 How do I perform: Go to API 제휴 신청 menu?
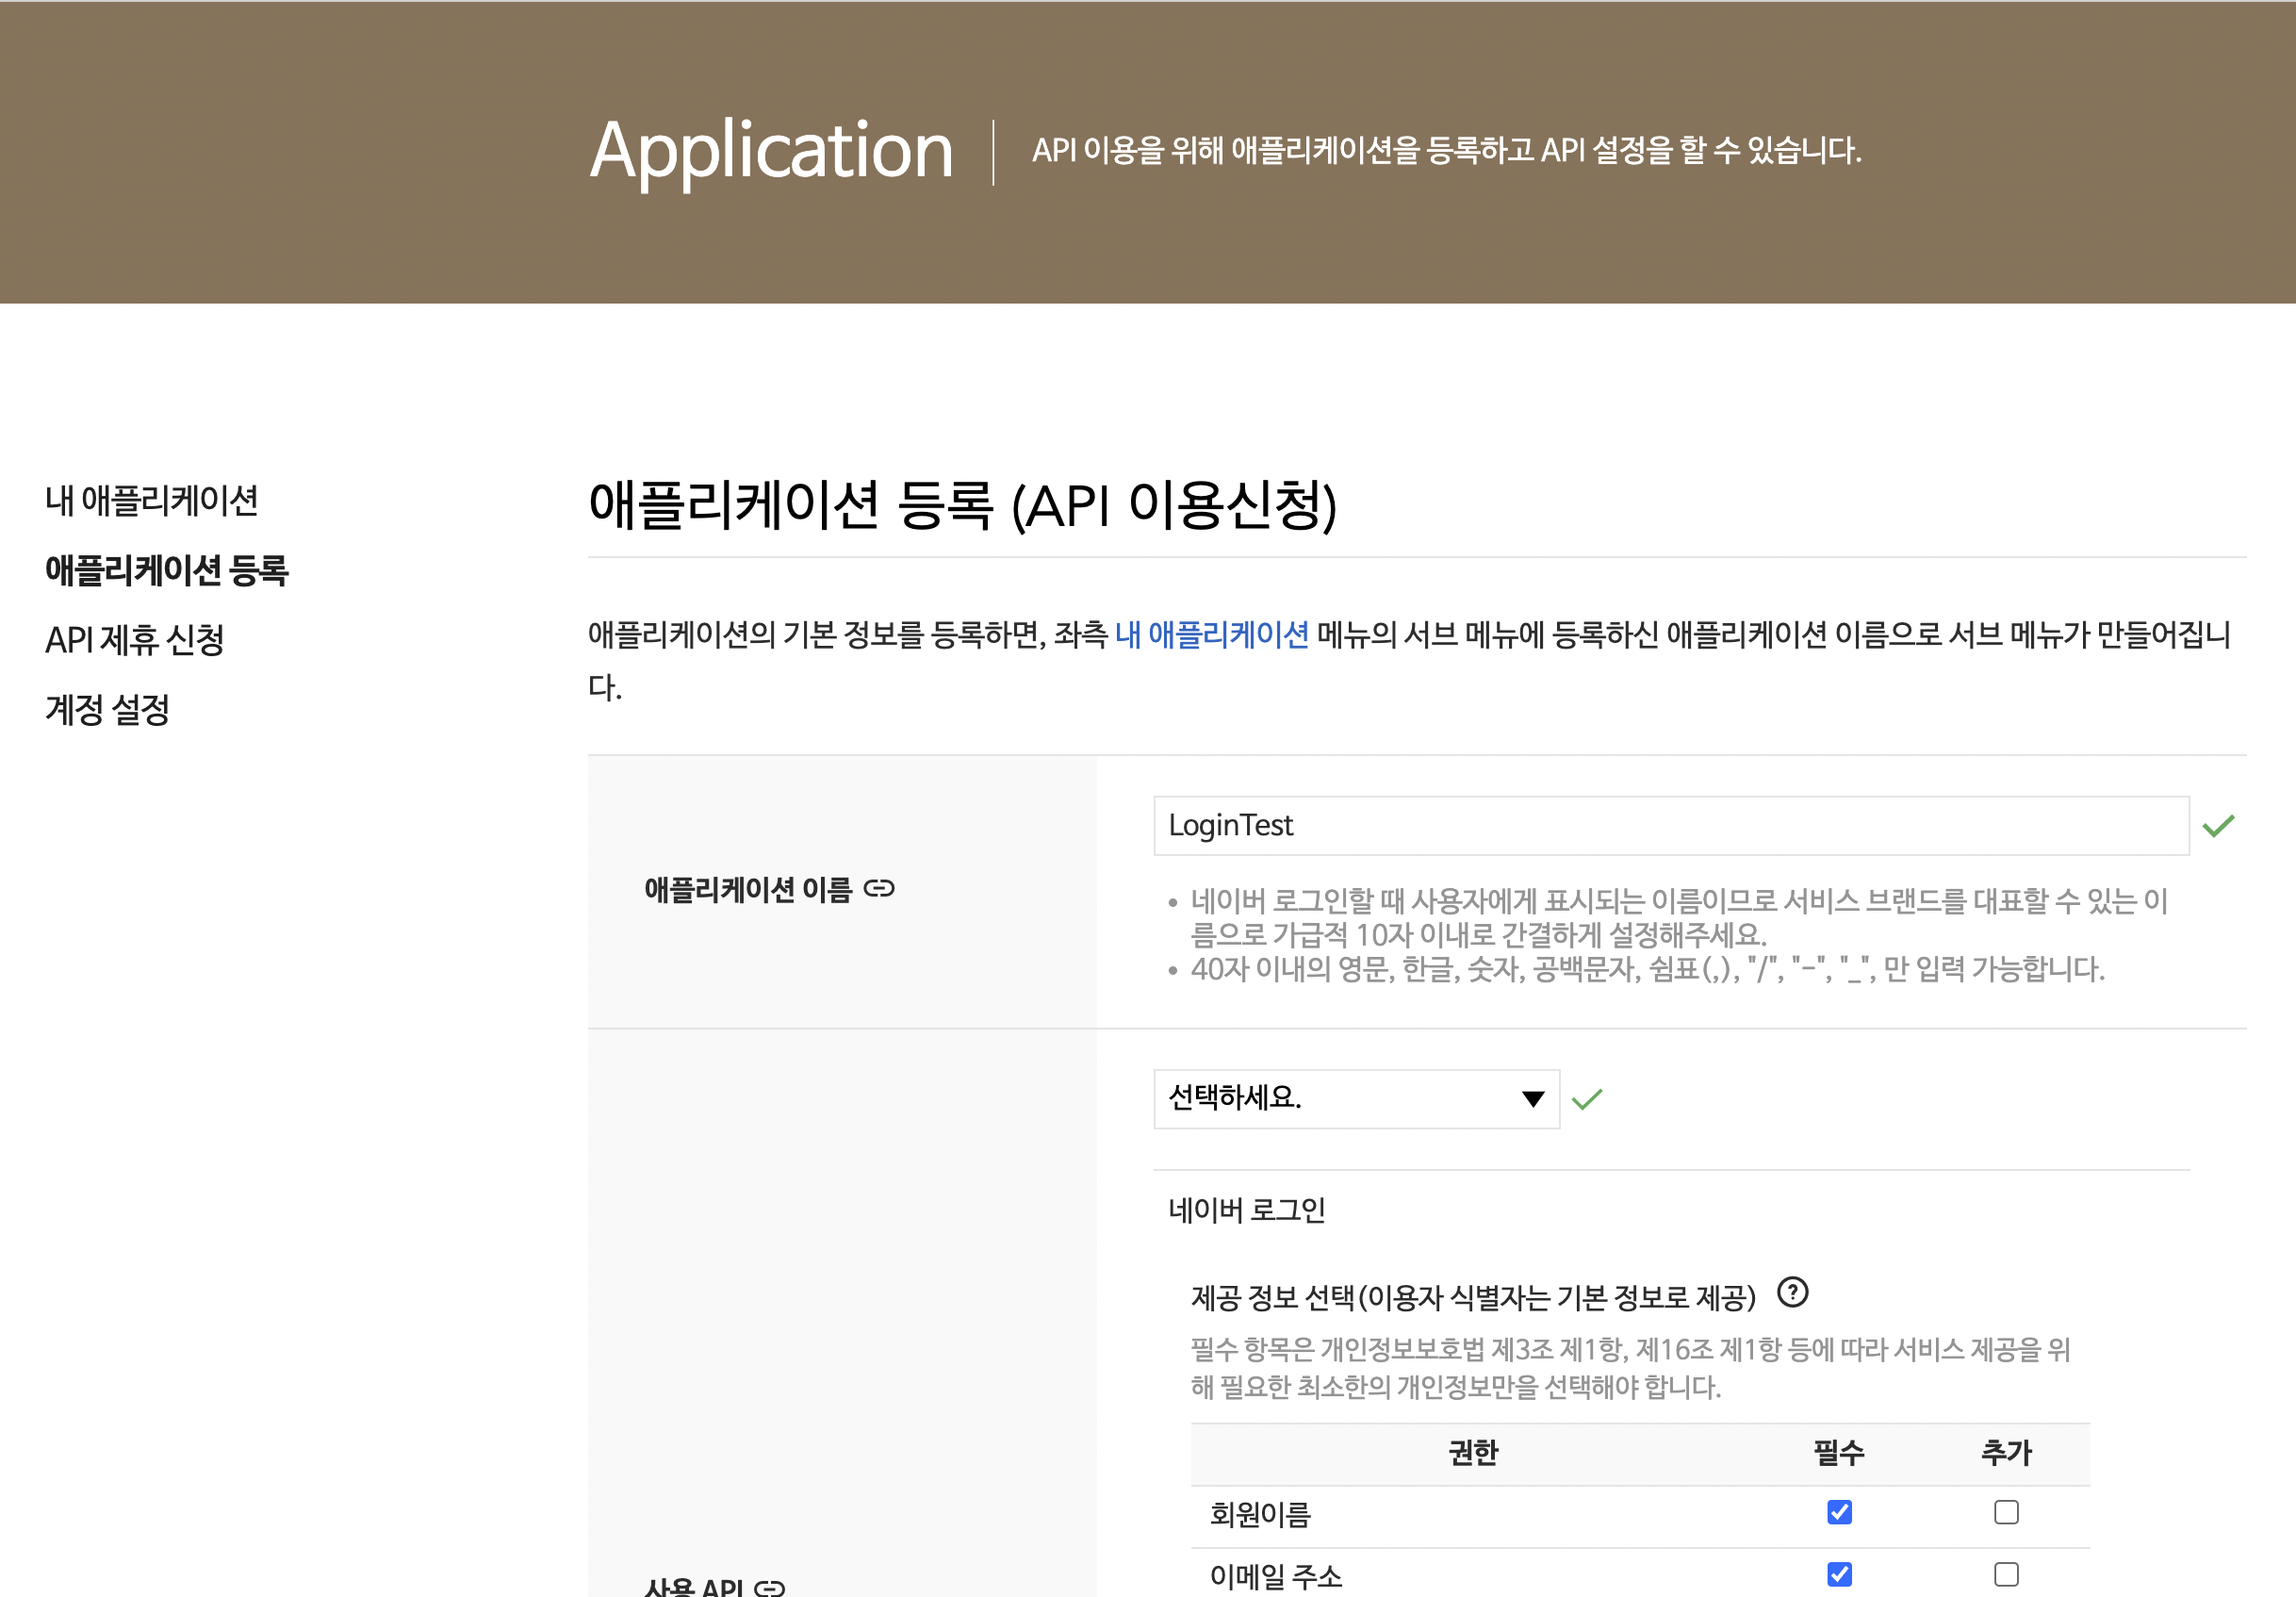pyautogui.click(x=135, y=640)
